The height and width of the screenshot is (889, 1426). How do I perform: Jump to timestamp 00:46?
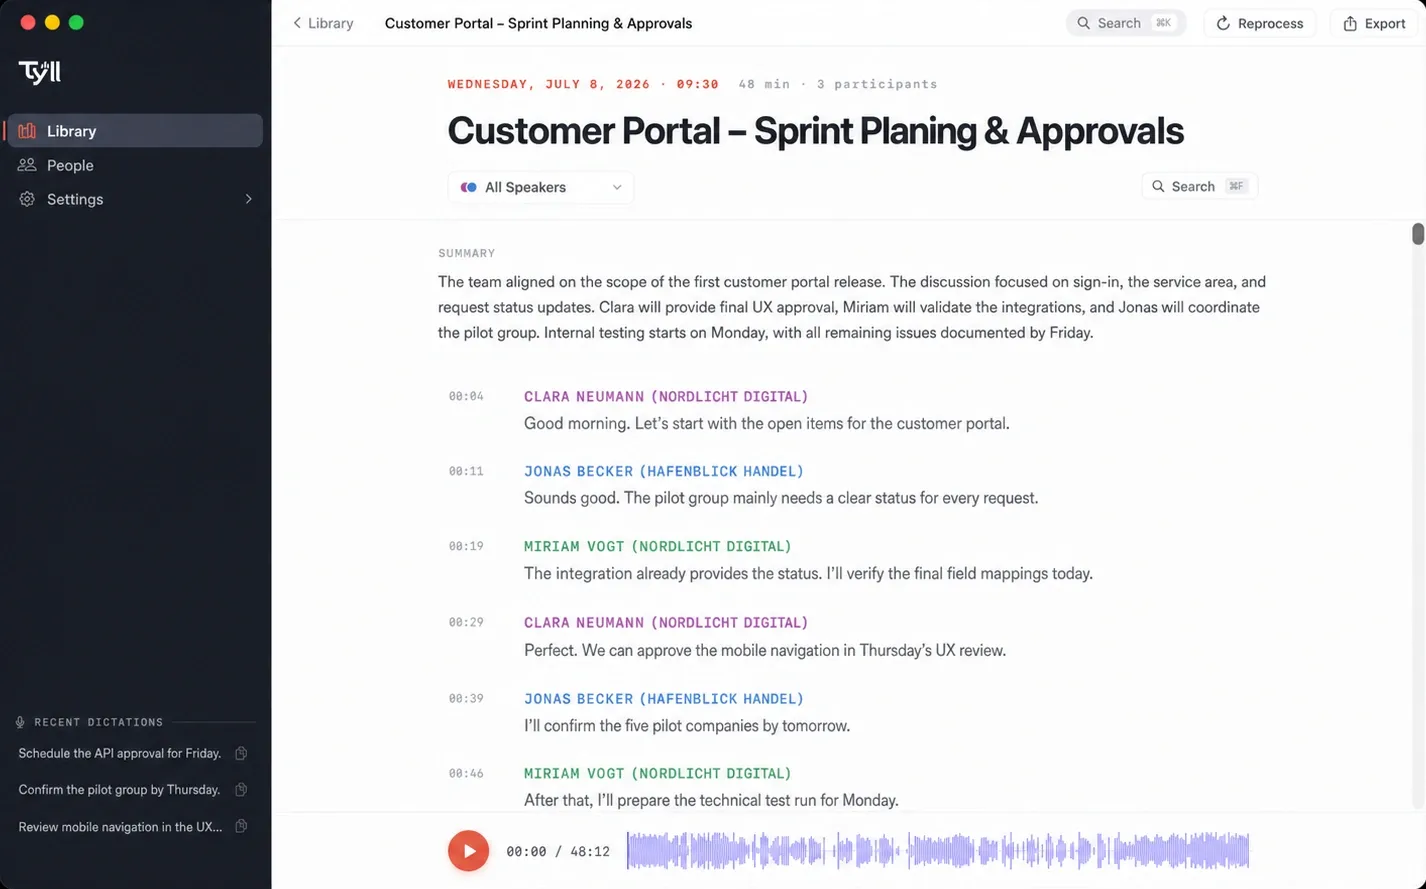(466, 773)
